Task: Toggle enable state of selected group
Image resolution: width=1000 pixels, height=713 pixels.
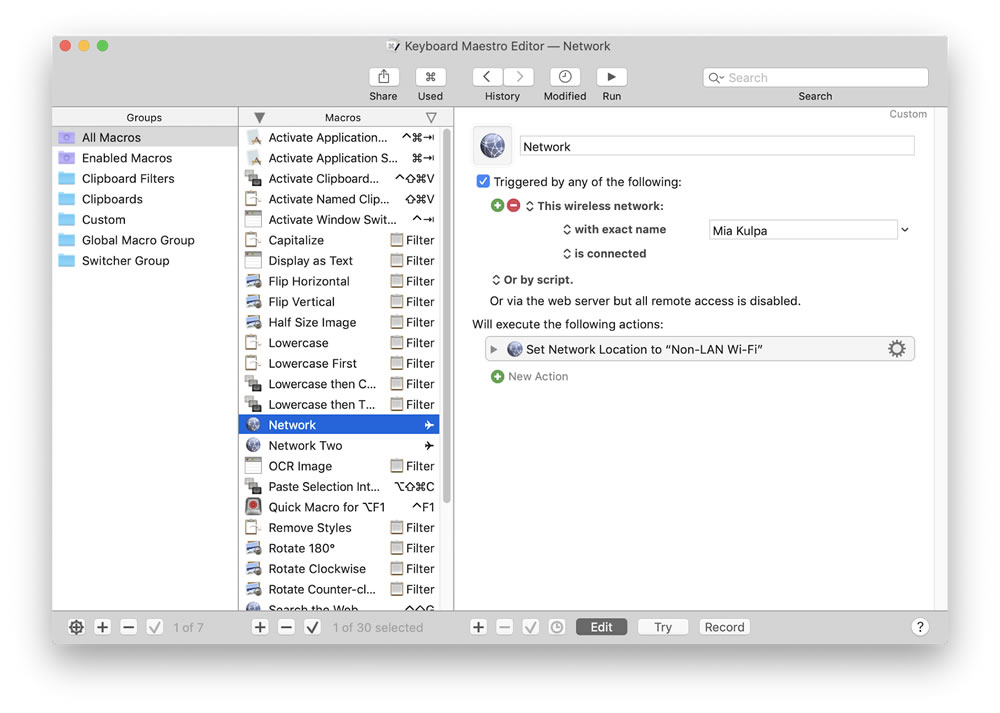Action: (x=154, y=627)
